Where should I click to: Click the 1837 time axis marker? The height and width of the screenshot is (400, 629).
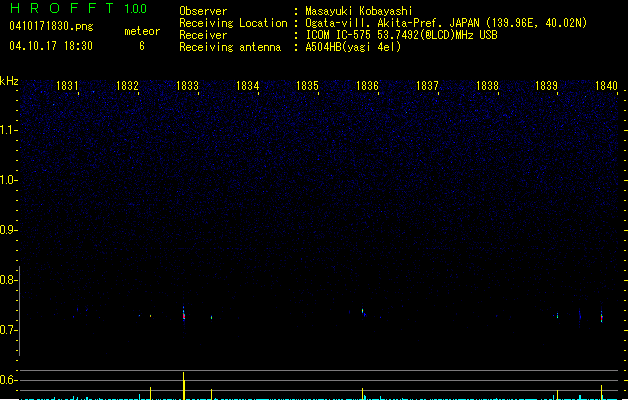point(427,86)
